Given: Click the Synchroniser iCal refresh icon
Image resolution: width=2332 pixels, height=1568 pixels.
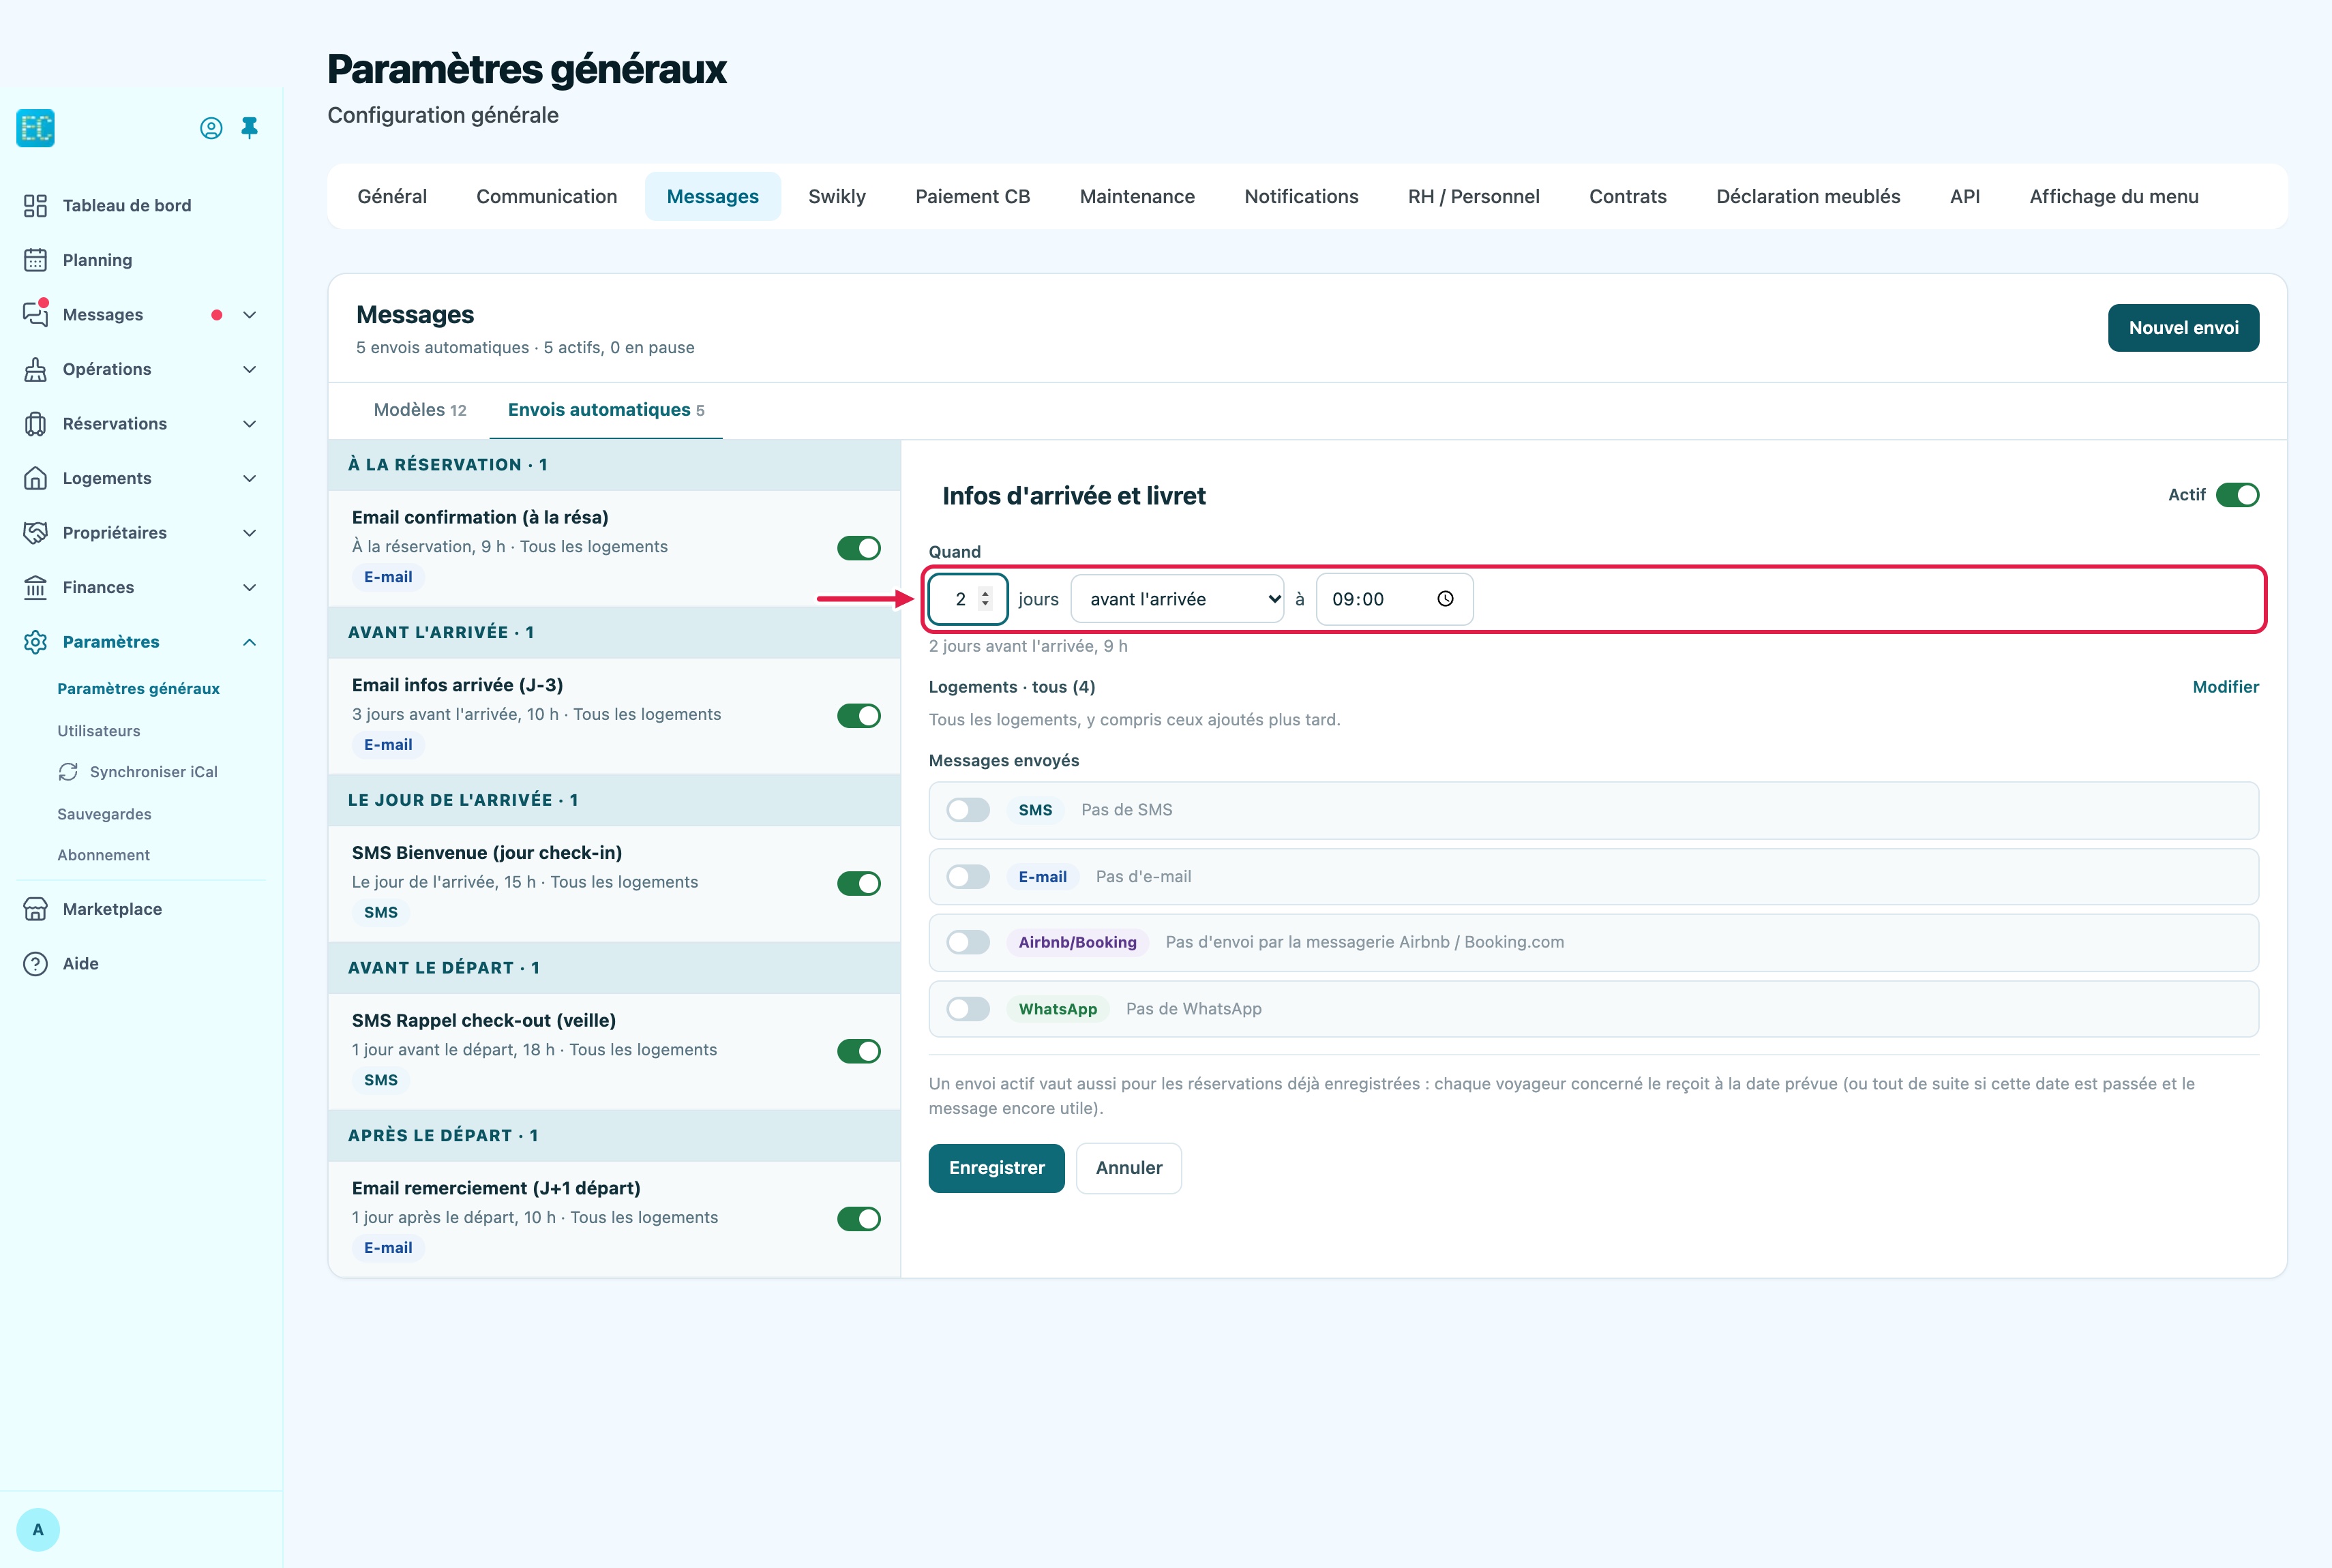Looking at the screenshot, I should coord(68,772).
